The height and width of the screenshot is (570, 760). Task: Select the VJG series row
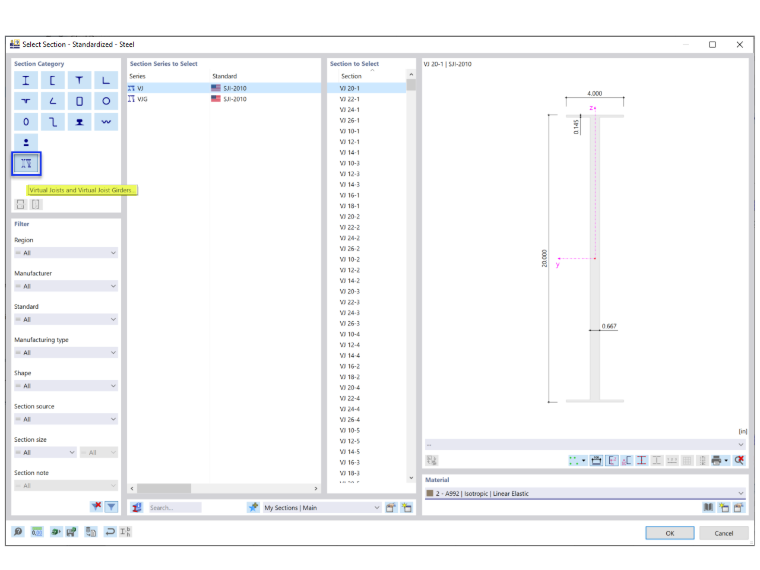tap(224, 99)
